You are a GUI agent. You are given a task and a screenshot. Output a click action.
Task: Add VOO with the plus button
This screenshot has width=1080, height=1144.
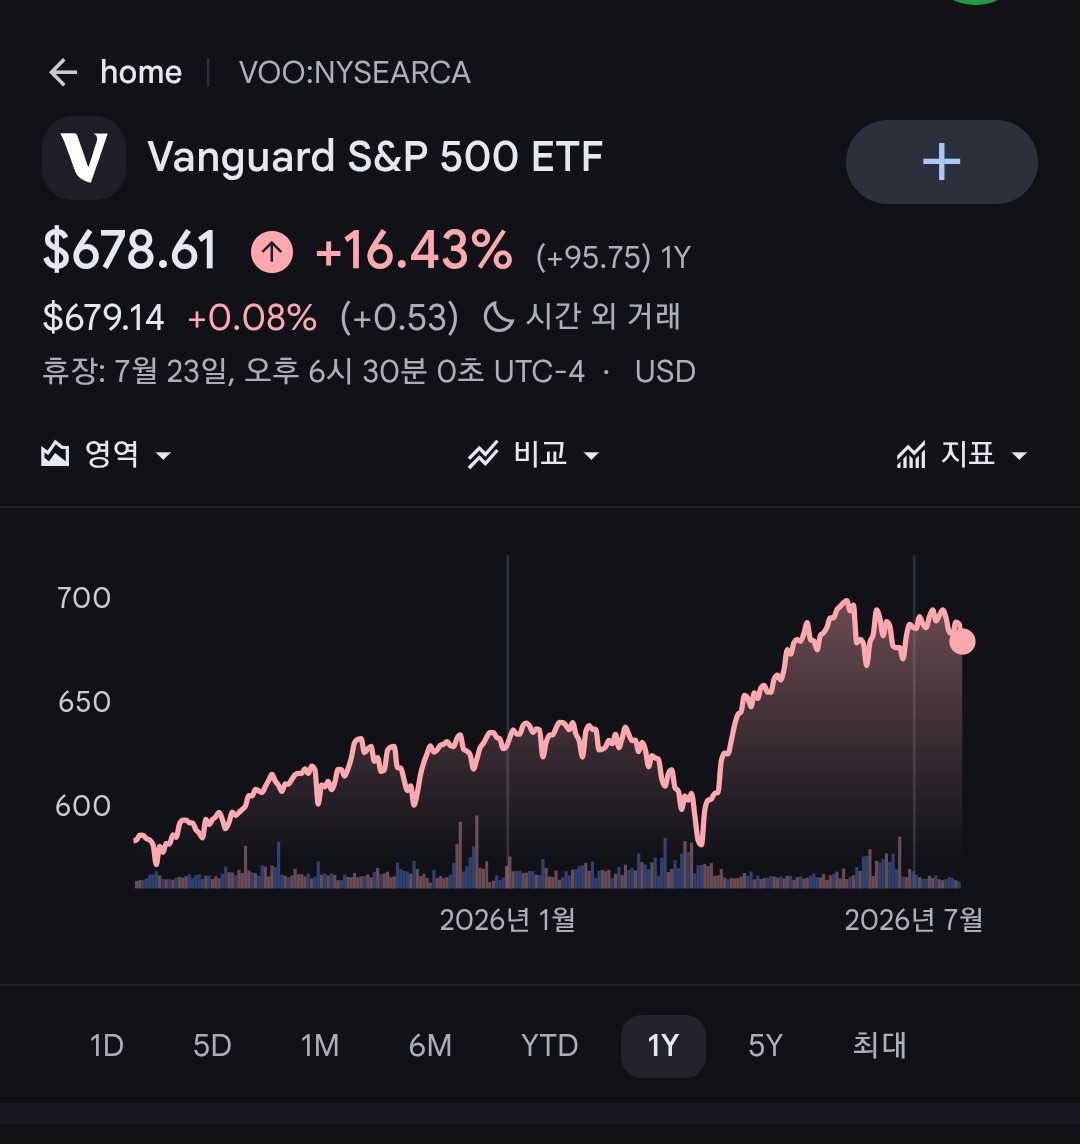(941, 162)
